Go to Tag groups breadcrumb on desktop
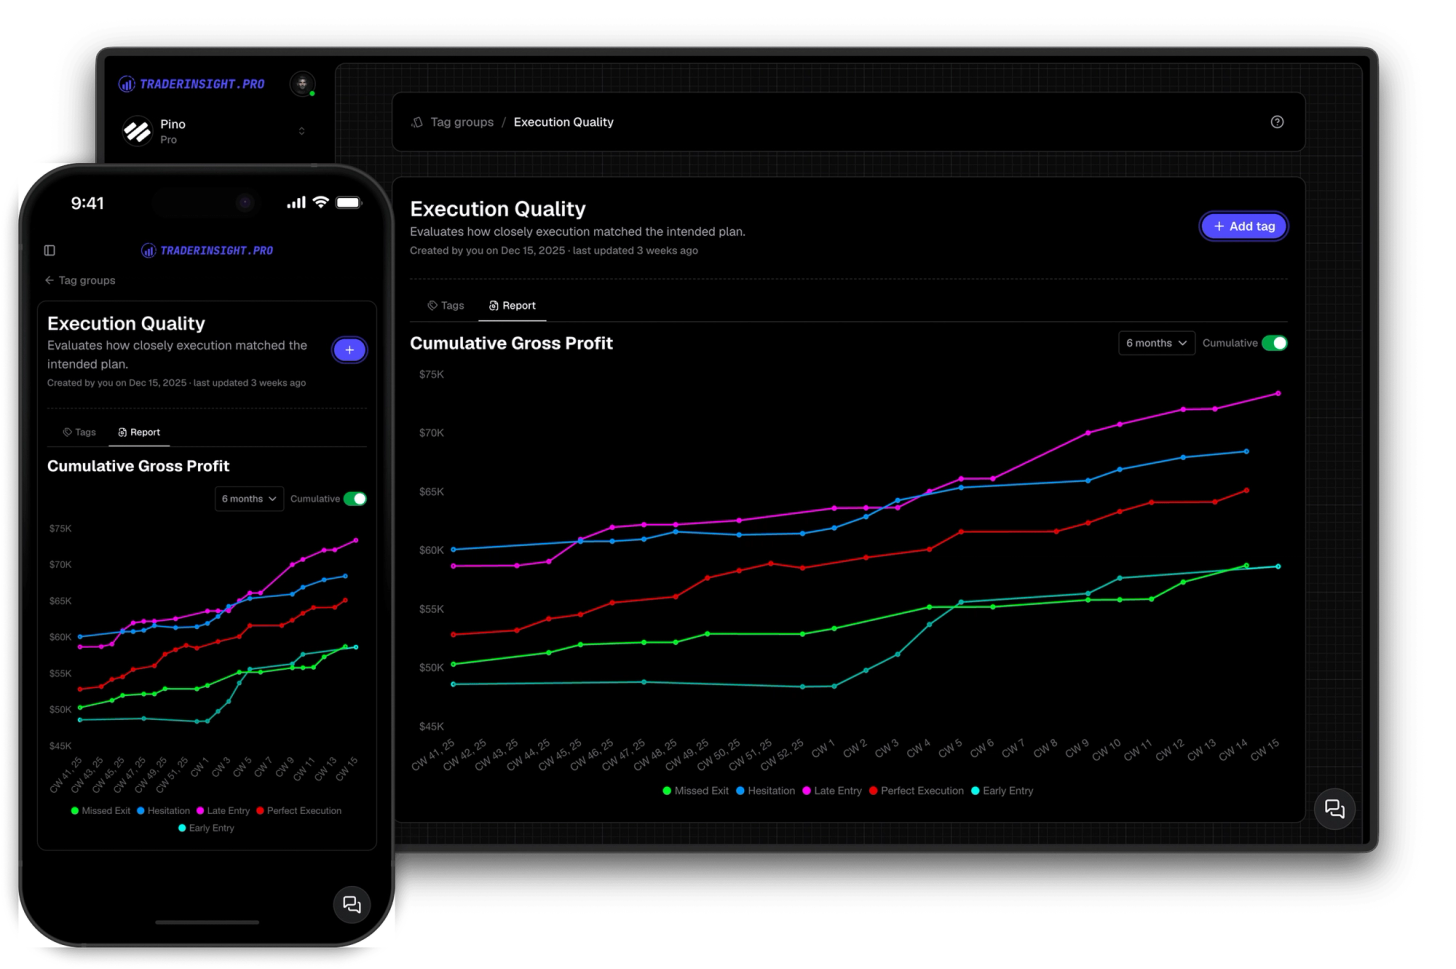 pyautogui.click(x=461, y=122)
